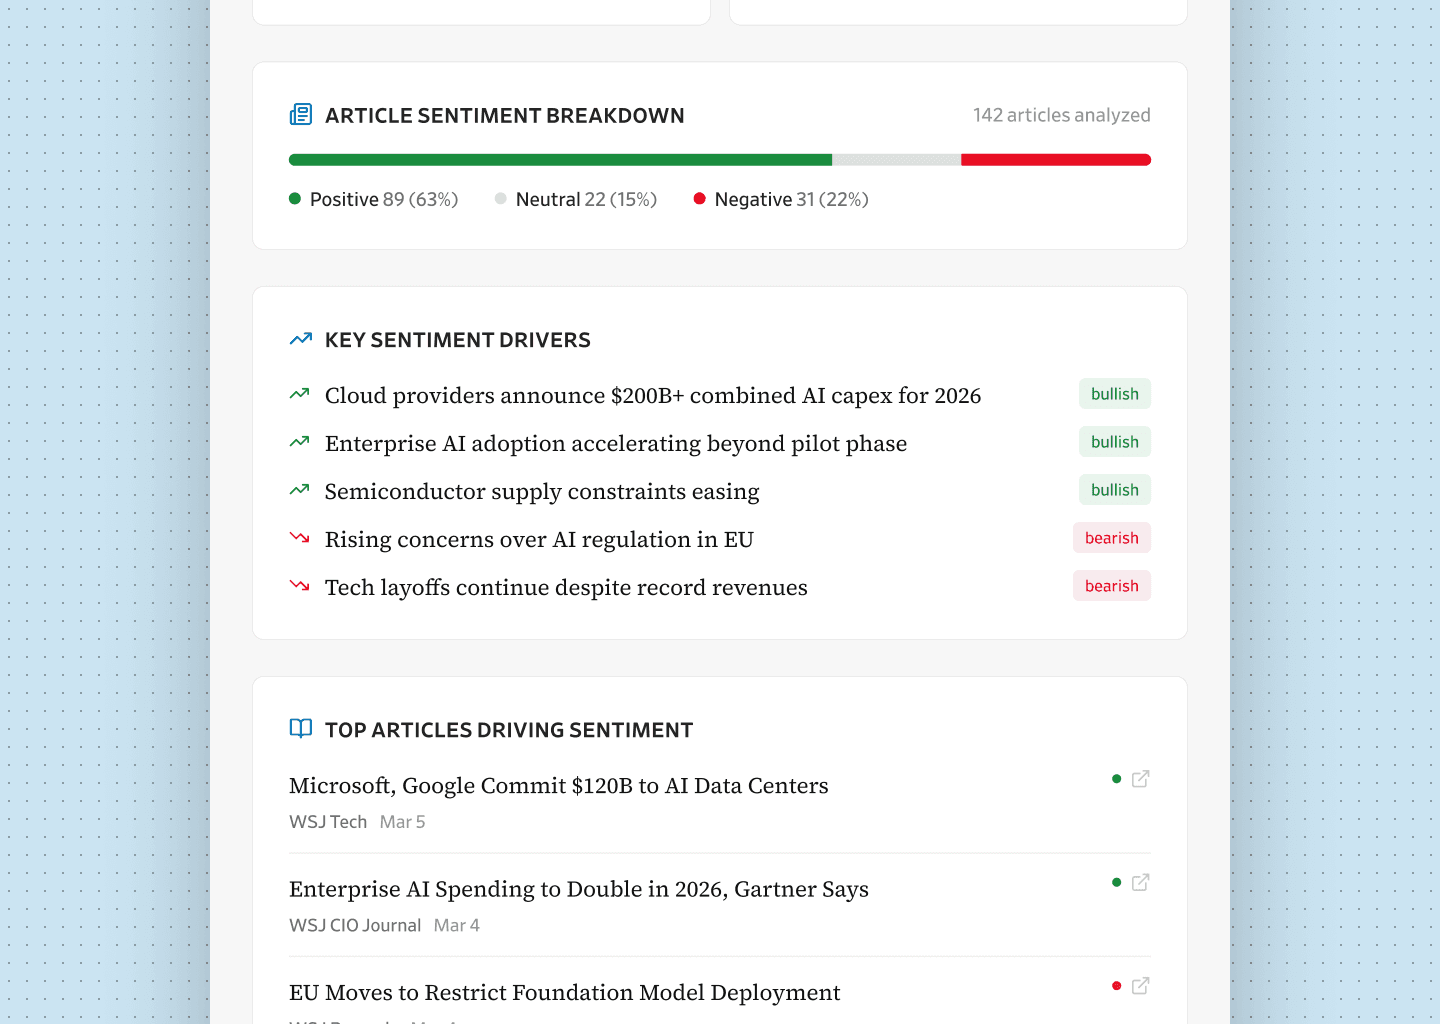Click the green sentiment dot on the Gartner article
1440x1024 pixels.
click(x=1115, y=882)
